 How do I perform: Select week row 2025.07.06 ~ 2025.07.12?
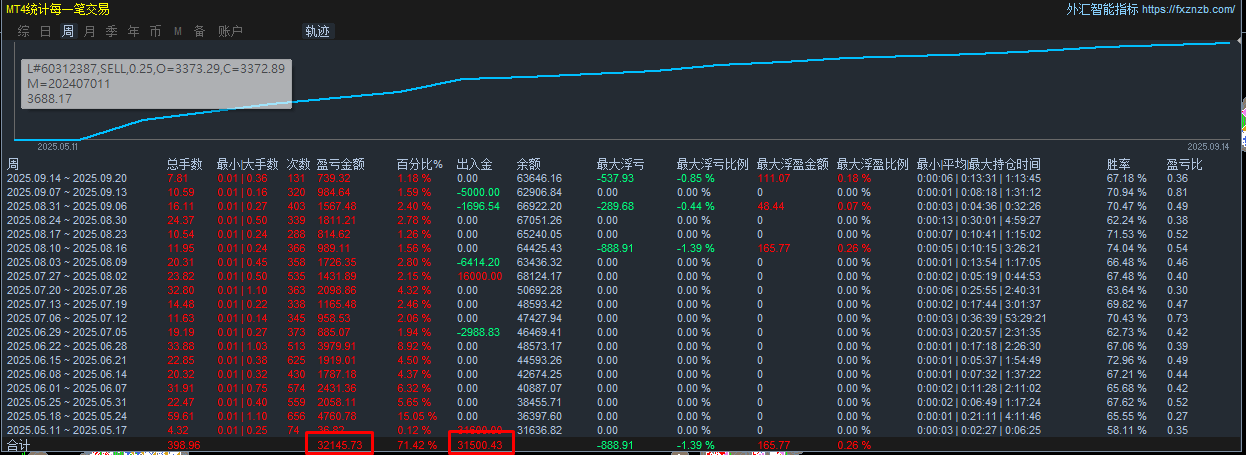[x=623, y=317]
